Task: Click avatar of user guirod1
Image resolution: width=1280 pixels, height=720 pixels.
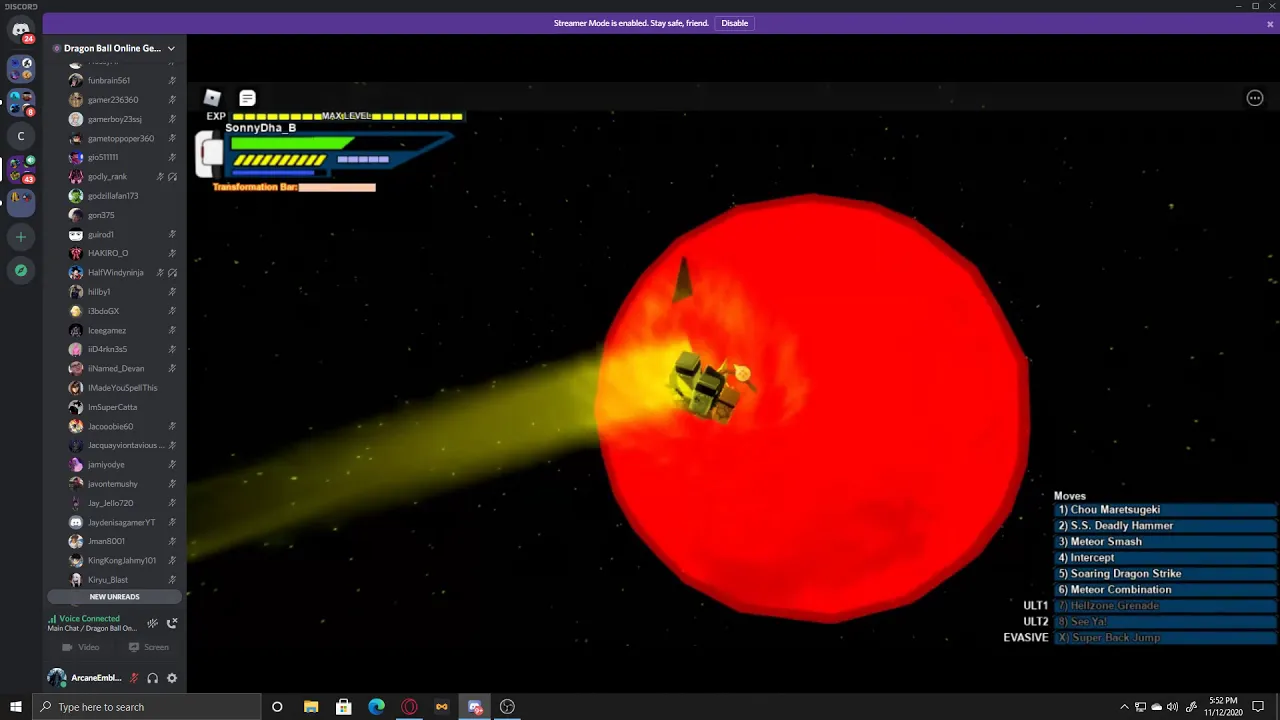Action: coord(76,234)
